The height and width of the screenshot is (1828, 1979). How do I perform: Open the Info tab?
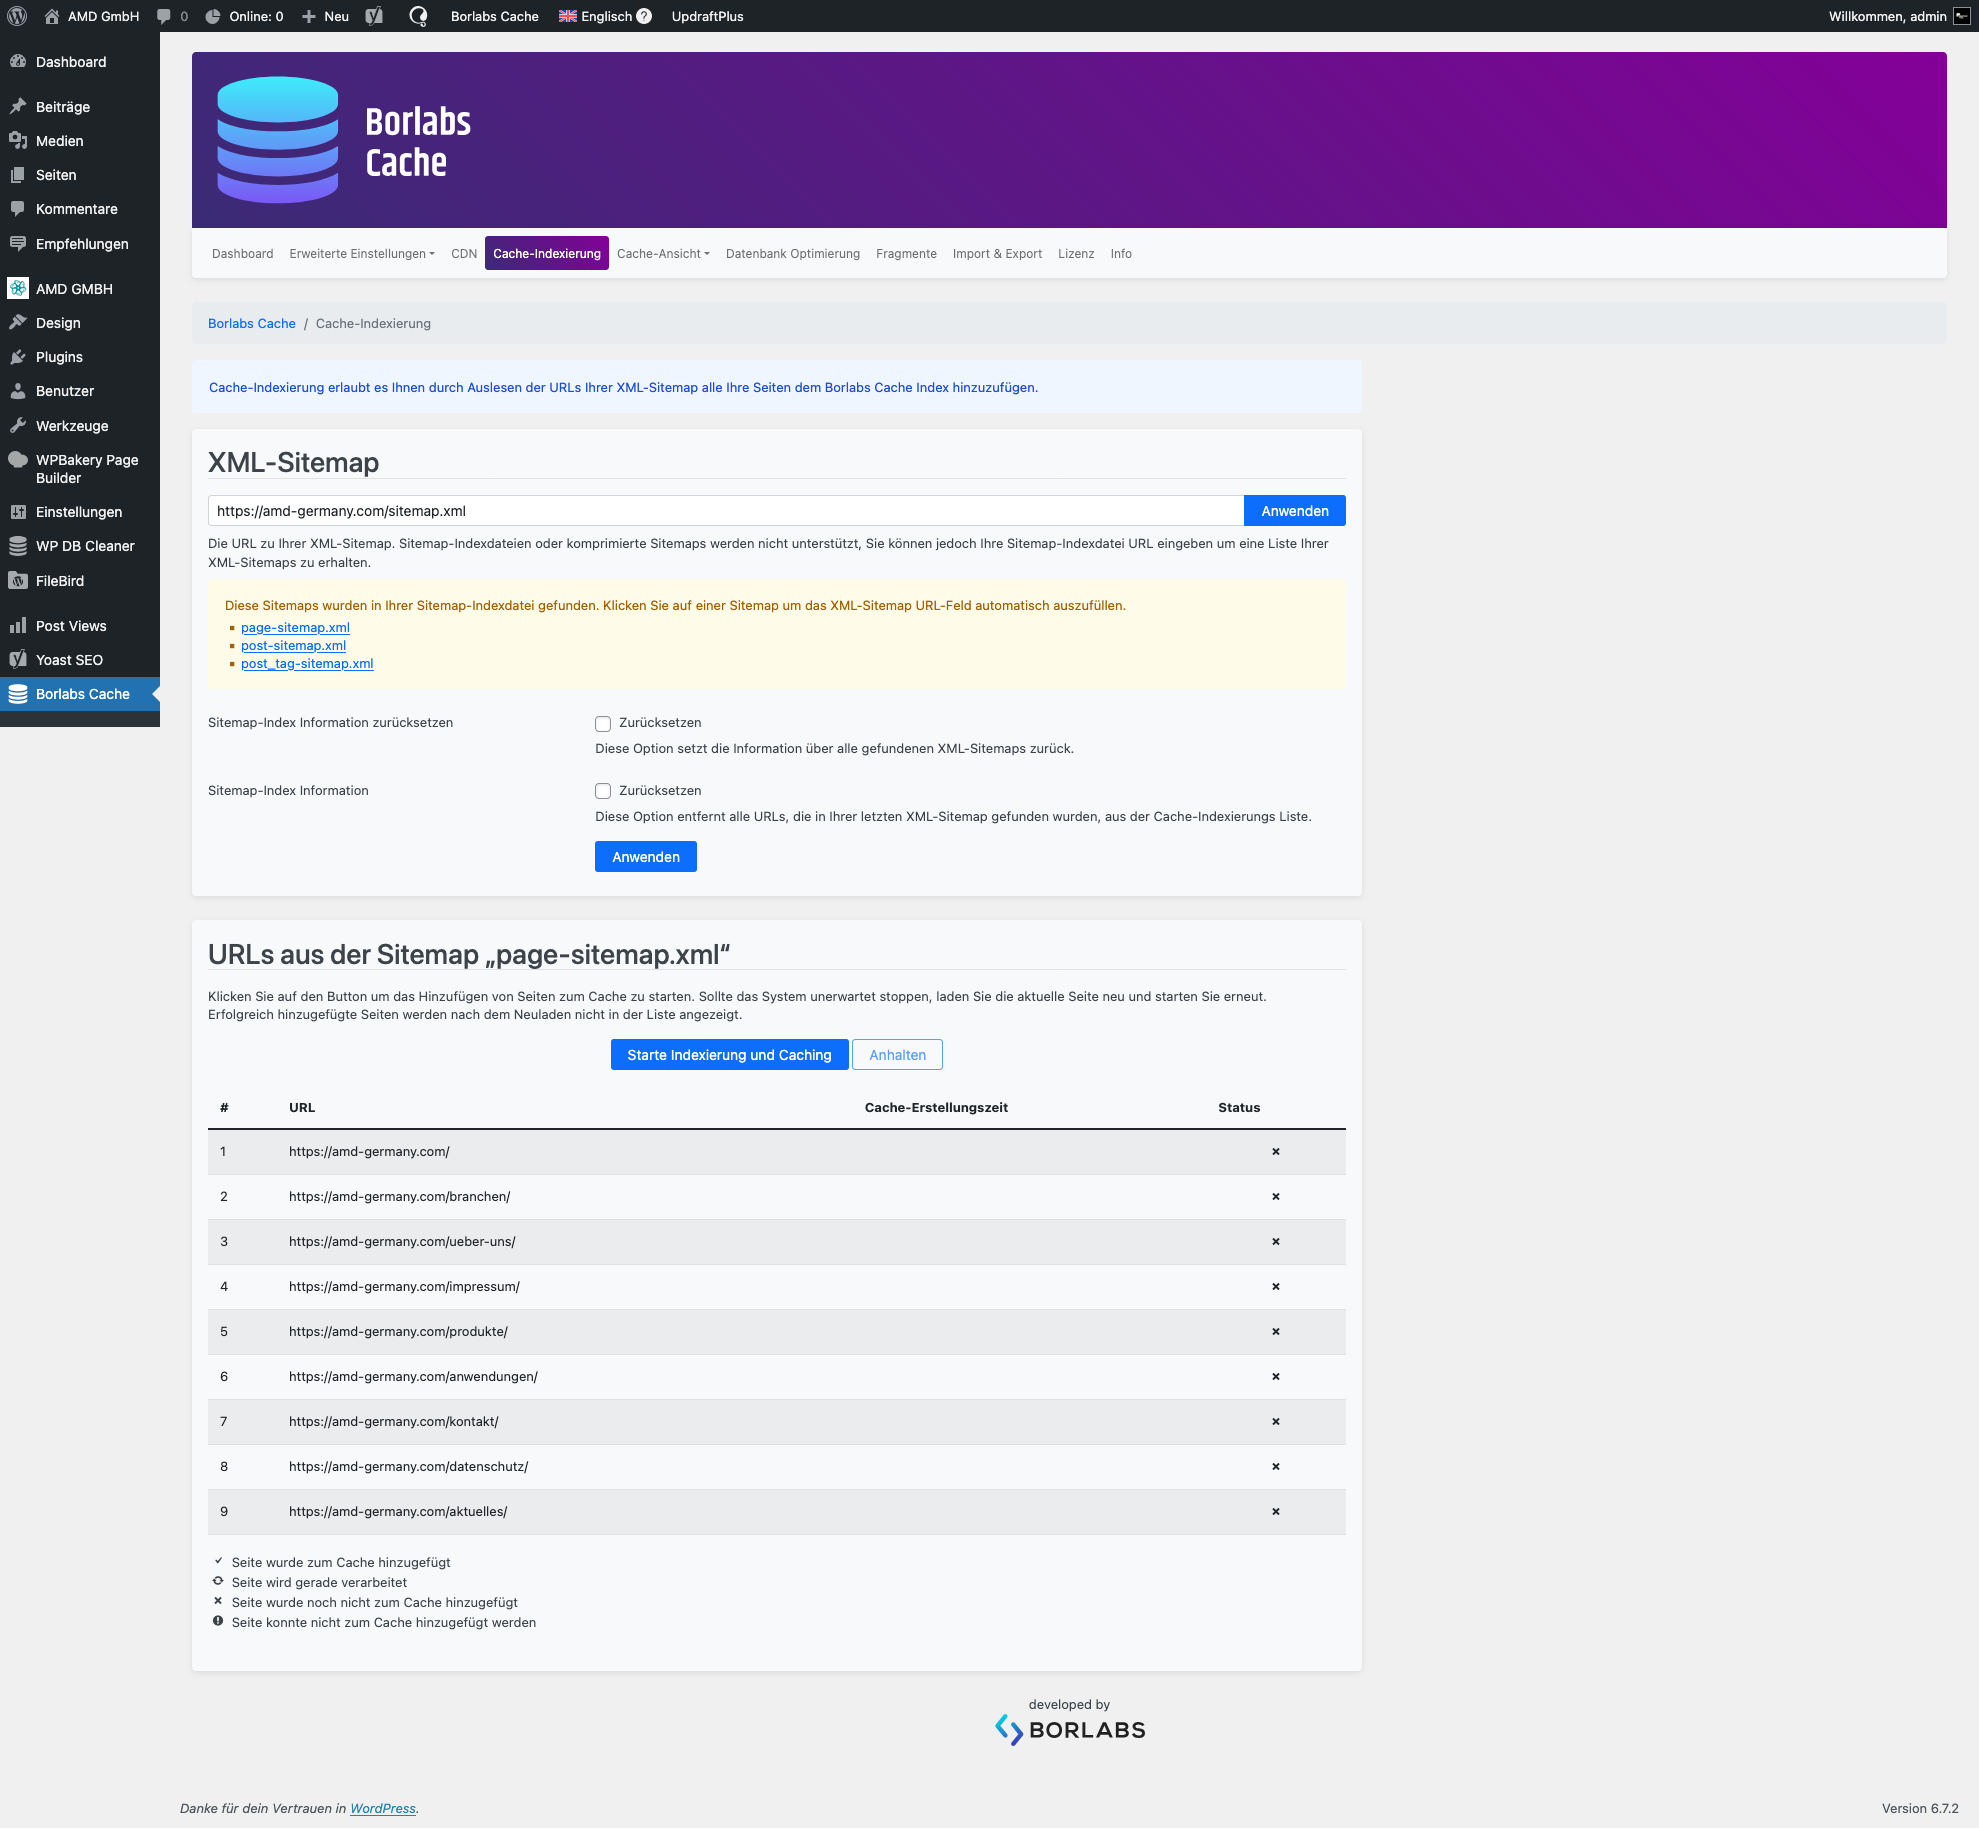click(1121, 254)
